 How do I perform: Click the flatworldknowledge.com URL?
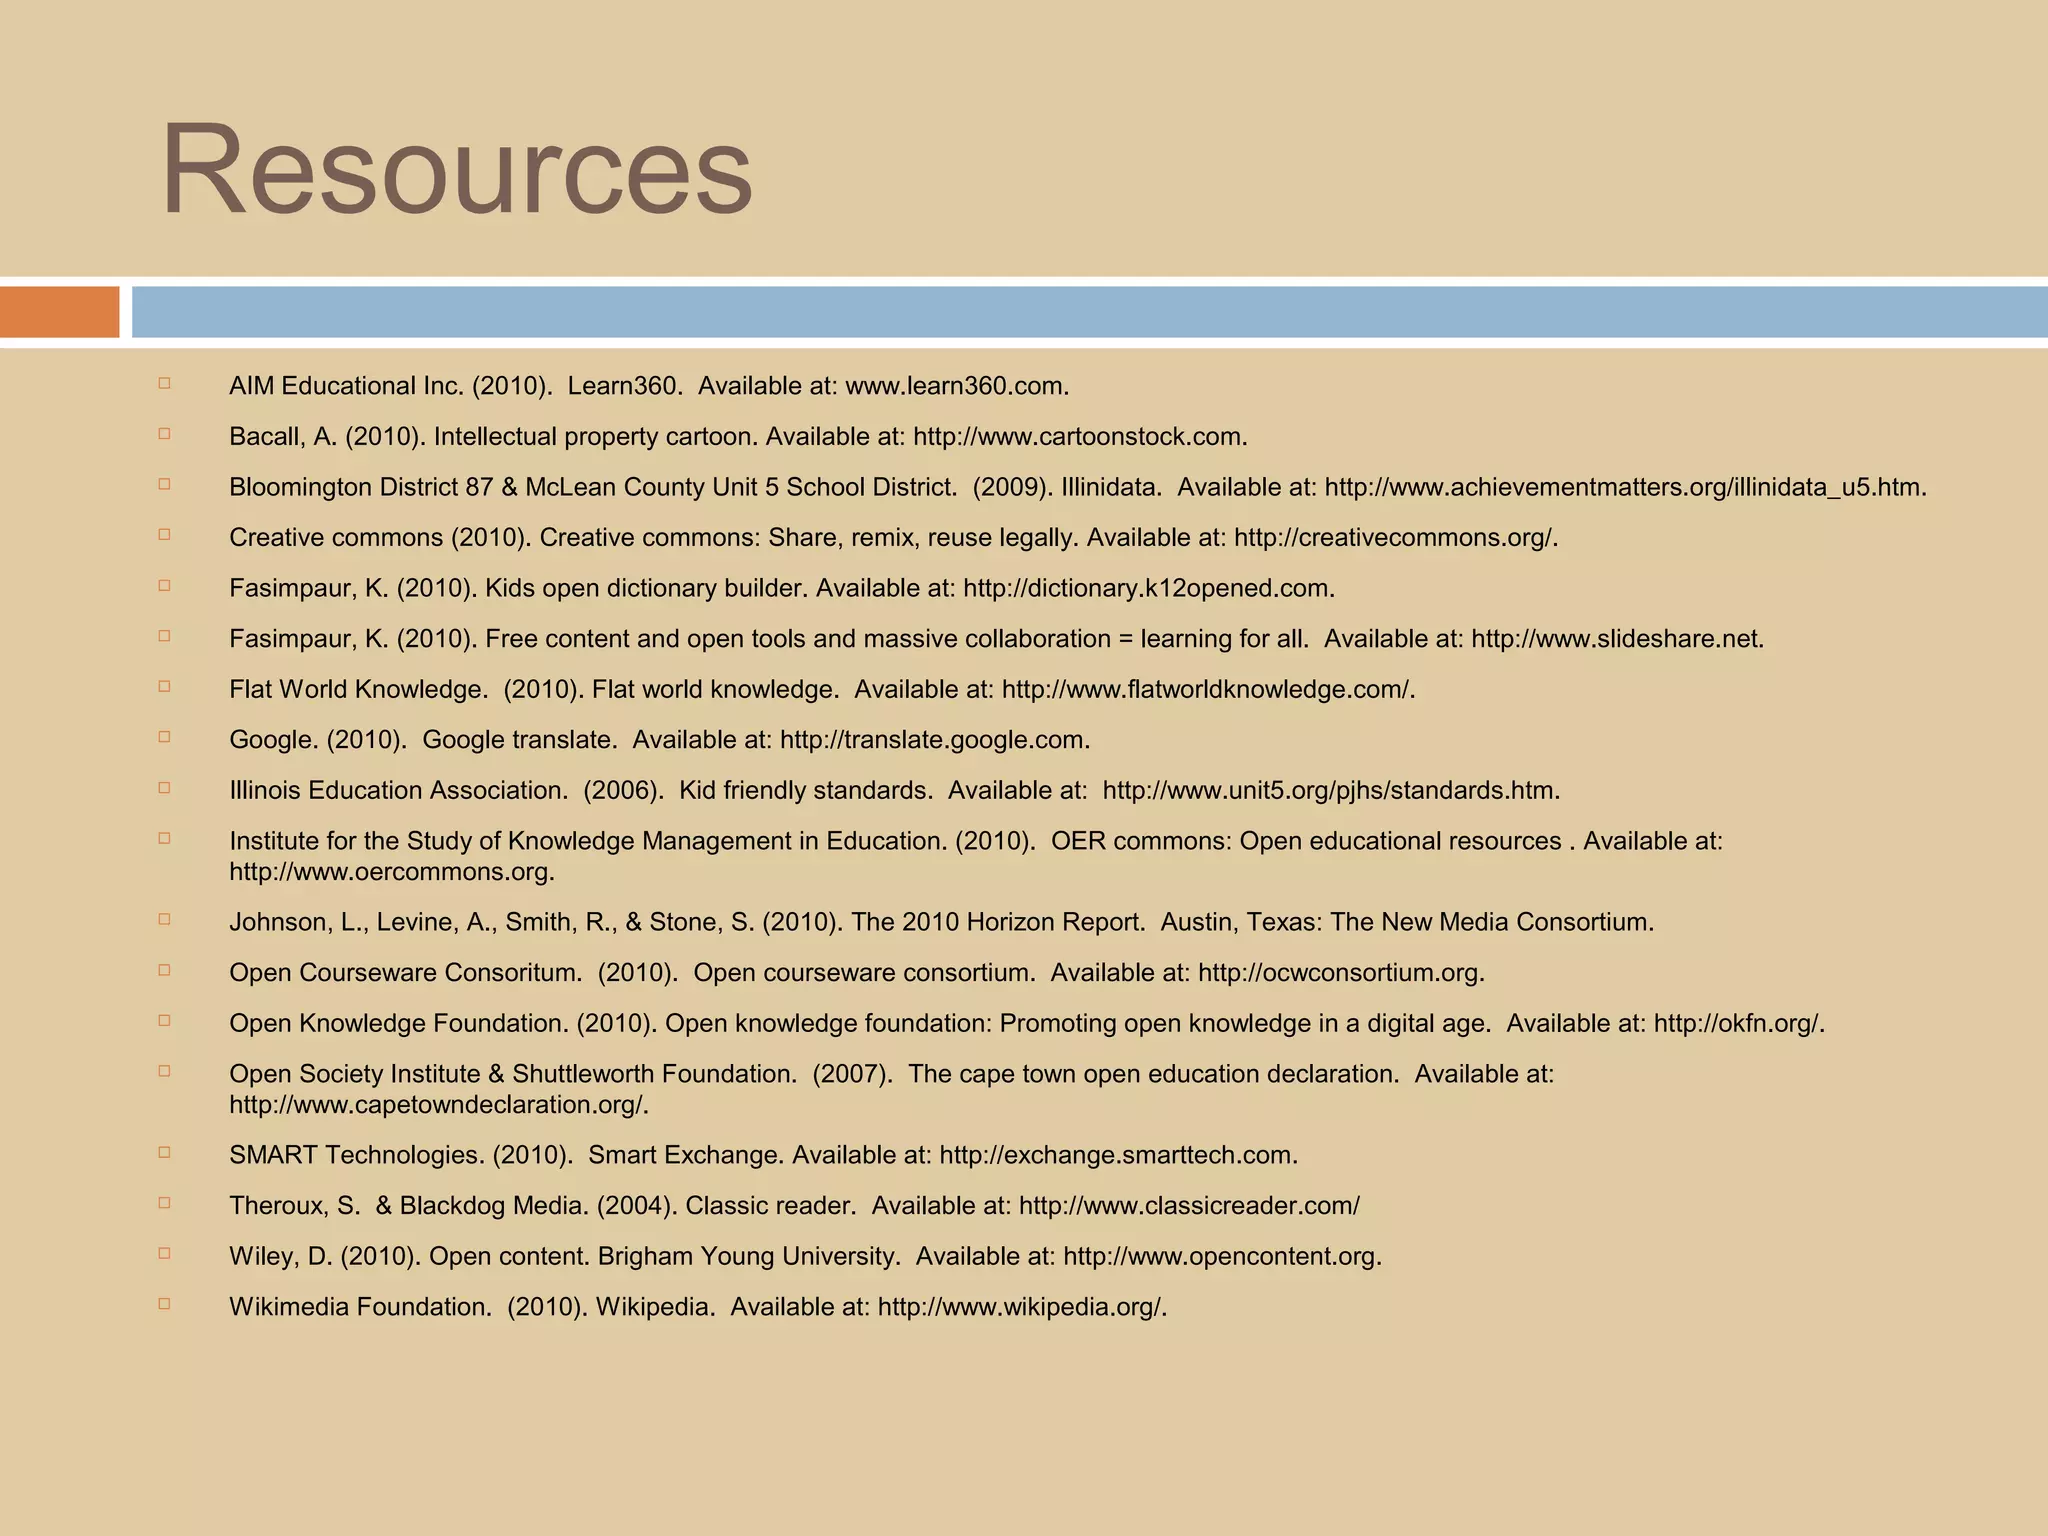point(1206,690)
